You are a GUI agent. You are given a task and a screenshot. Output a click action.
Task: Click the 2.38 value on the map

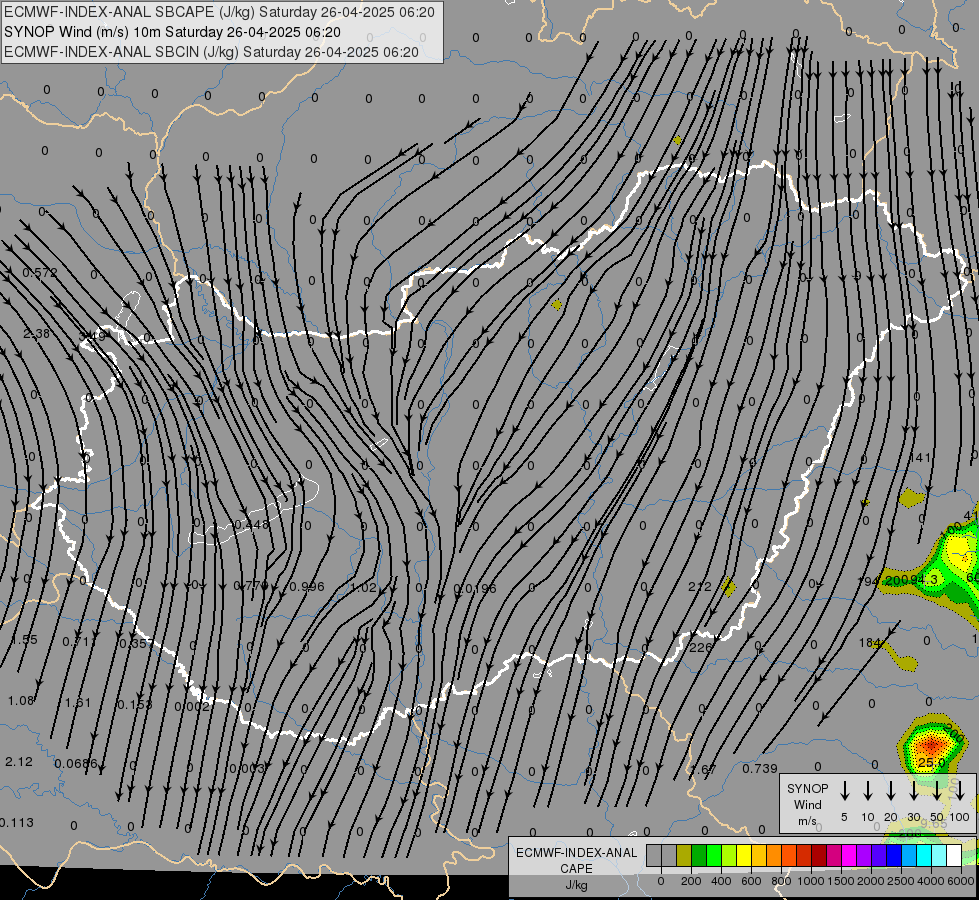pos(36,334)
